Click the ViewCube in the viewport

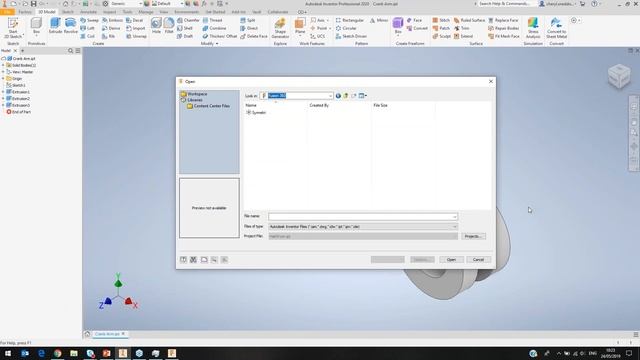pyautogui.click(x=619, y=76)
